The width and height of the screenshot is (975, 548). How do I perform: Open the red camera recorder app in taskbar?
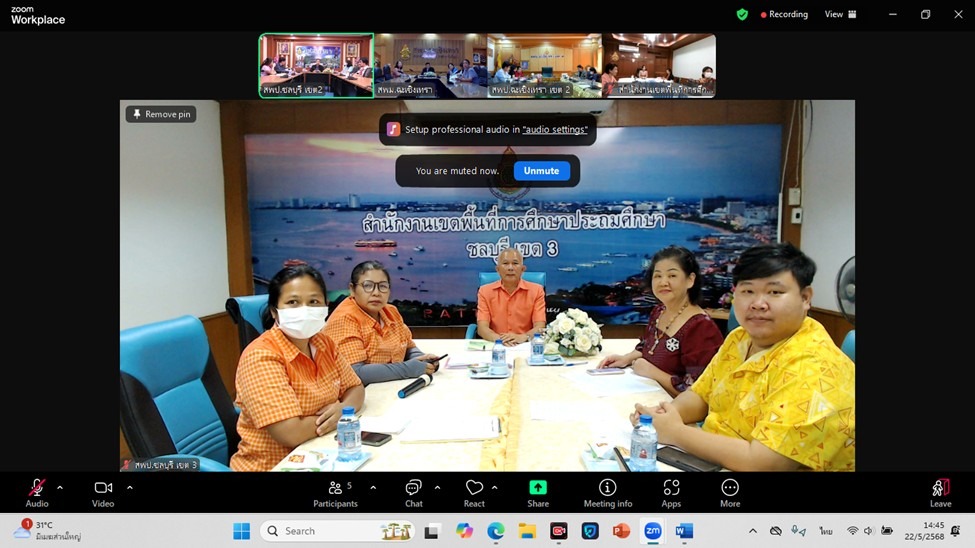558,531
